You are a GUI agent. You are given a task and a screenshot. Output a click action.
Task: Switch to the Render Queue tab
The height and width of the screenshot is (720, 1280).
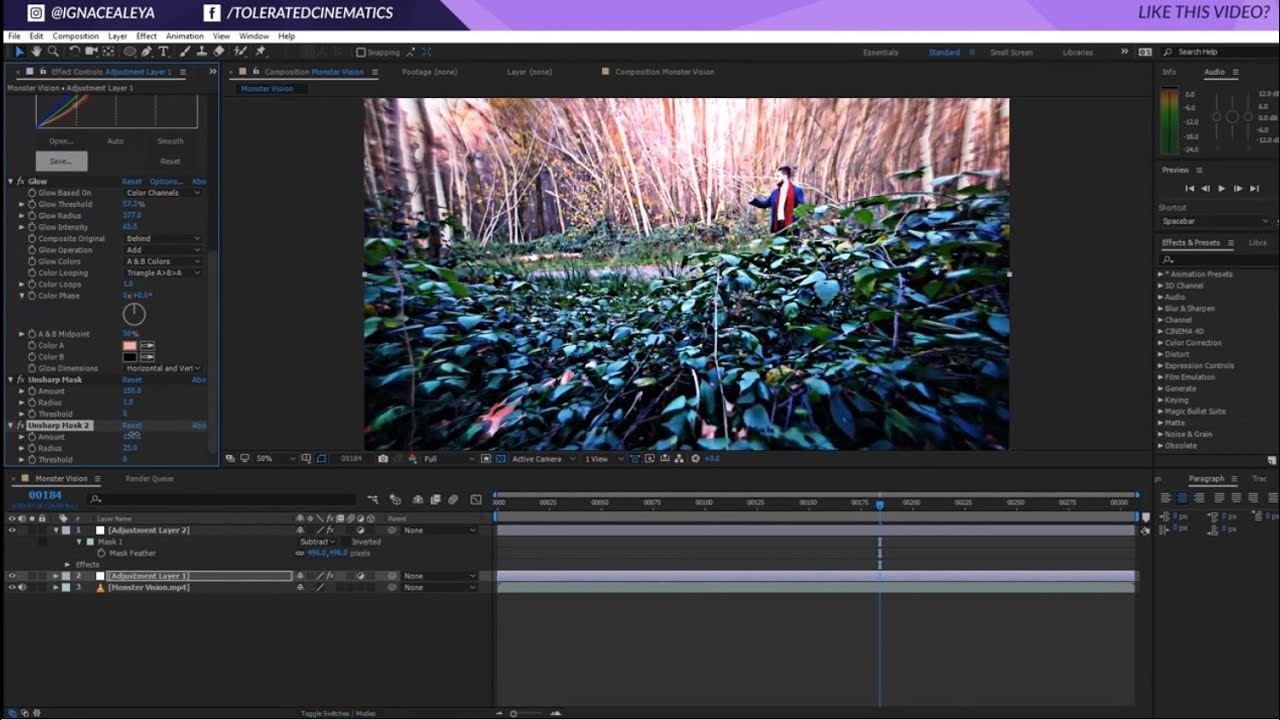pos(149,479)
